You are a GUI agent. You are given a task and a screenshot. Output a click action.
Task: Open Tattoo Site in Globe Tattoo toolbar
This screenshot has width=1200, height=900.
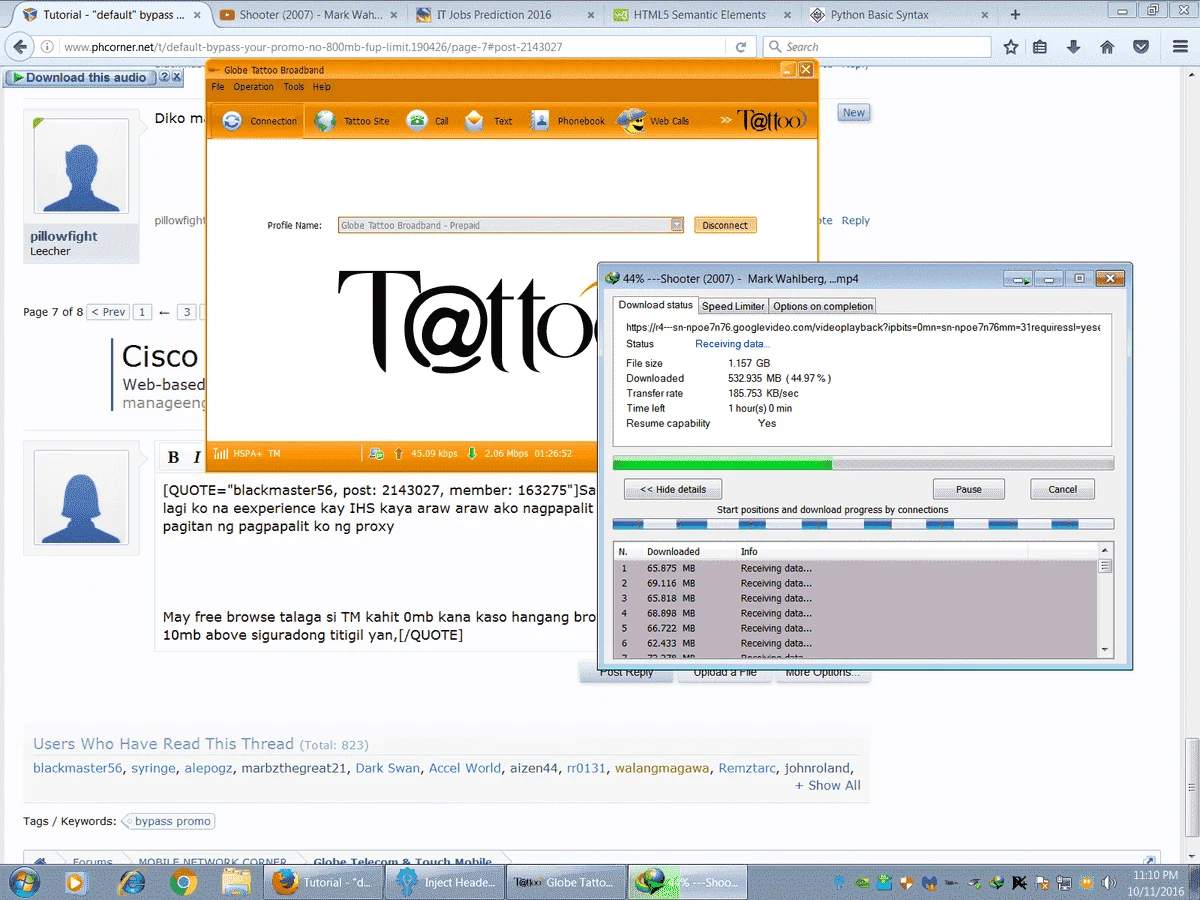[x=352, y=121]
